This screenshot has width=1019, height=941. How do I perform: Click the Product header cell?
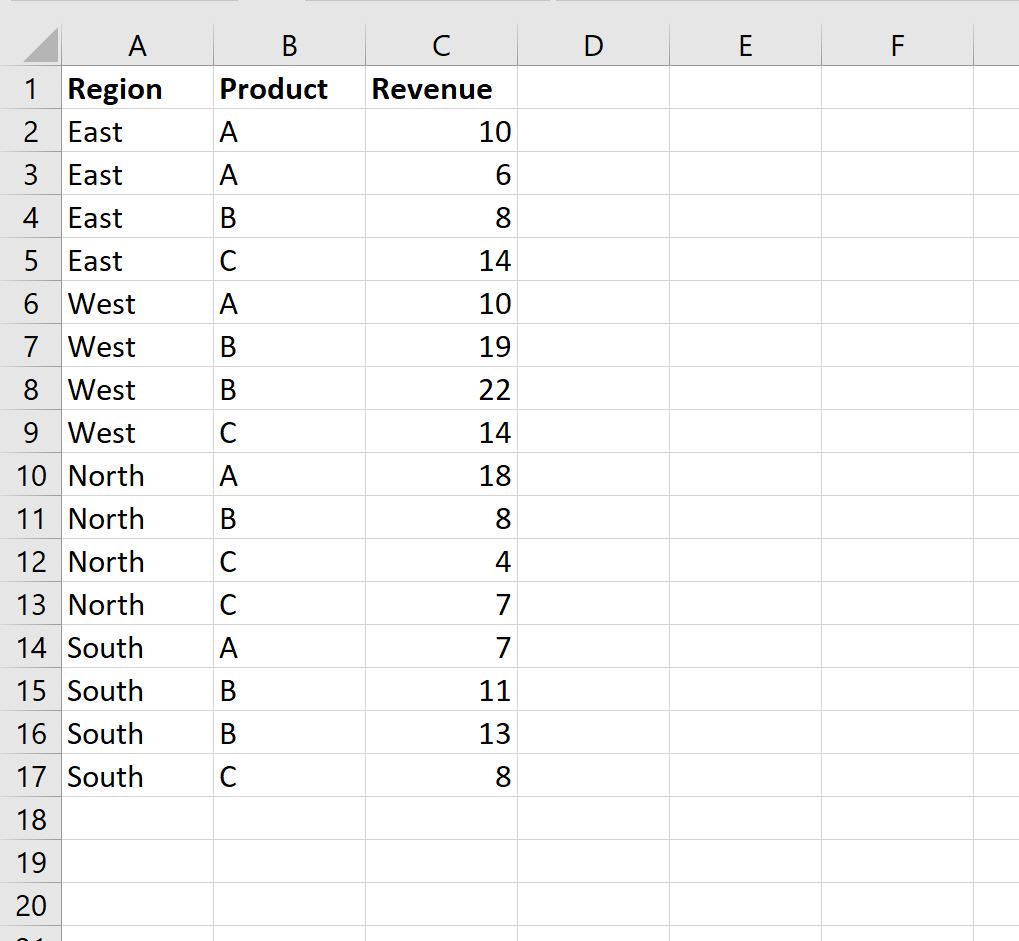[289, 89]
